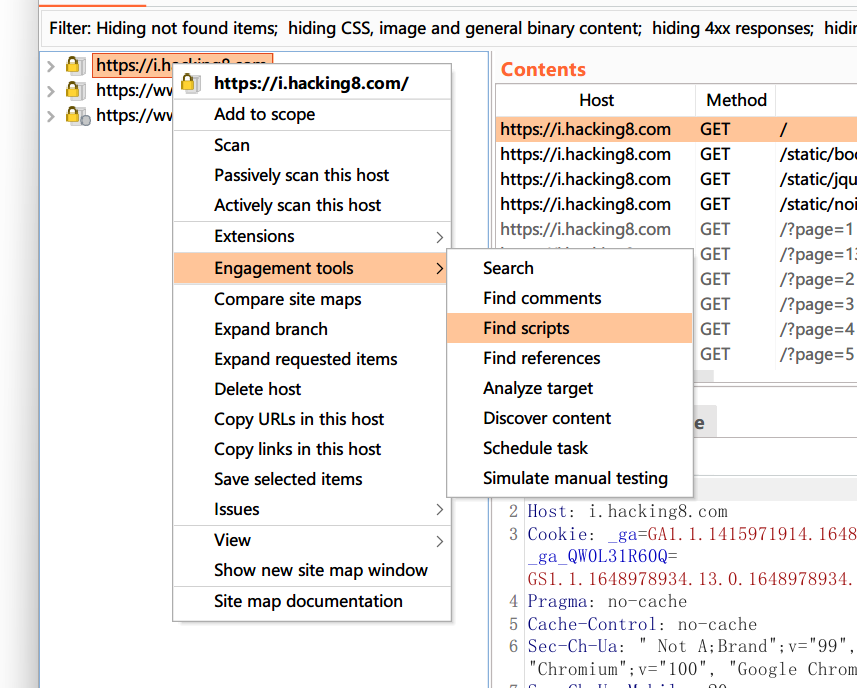The image size is (857, 688).
Task: Choose Add to scope
Action: pos(312,114)
